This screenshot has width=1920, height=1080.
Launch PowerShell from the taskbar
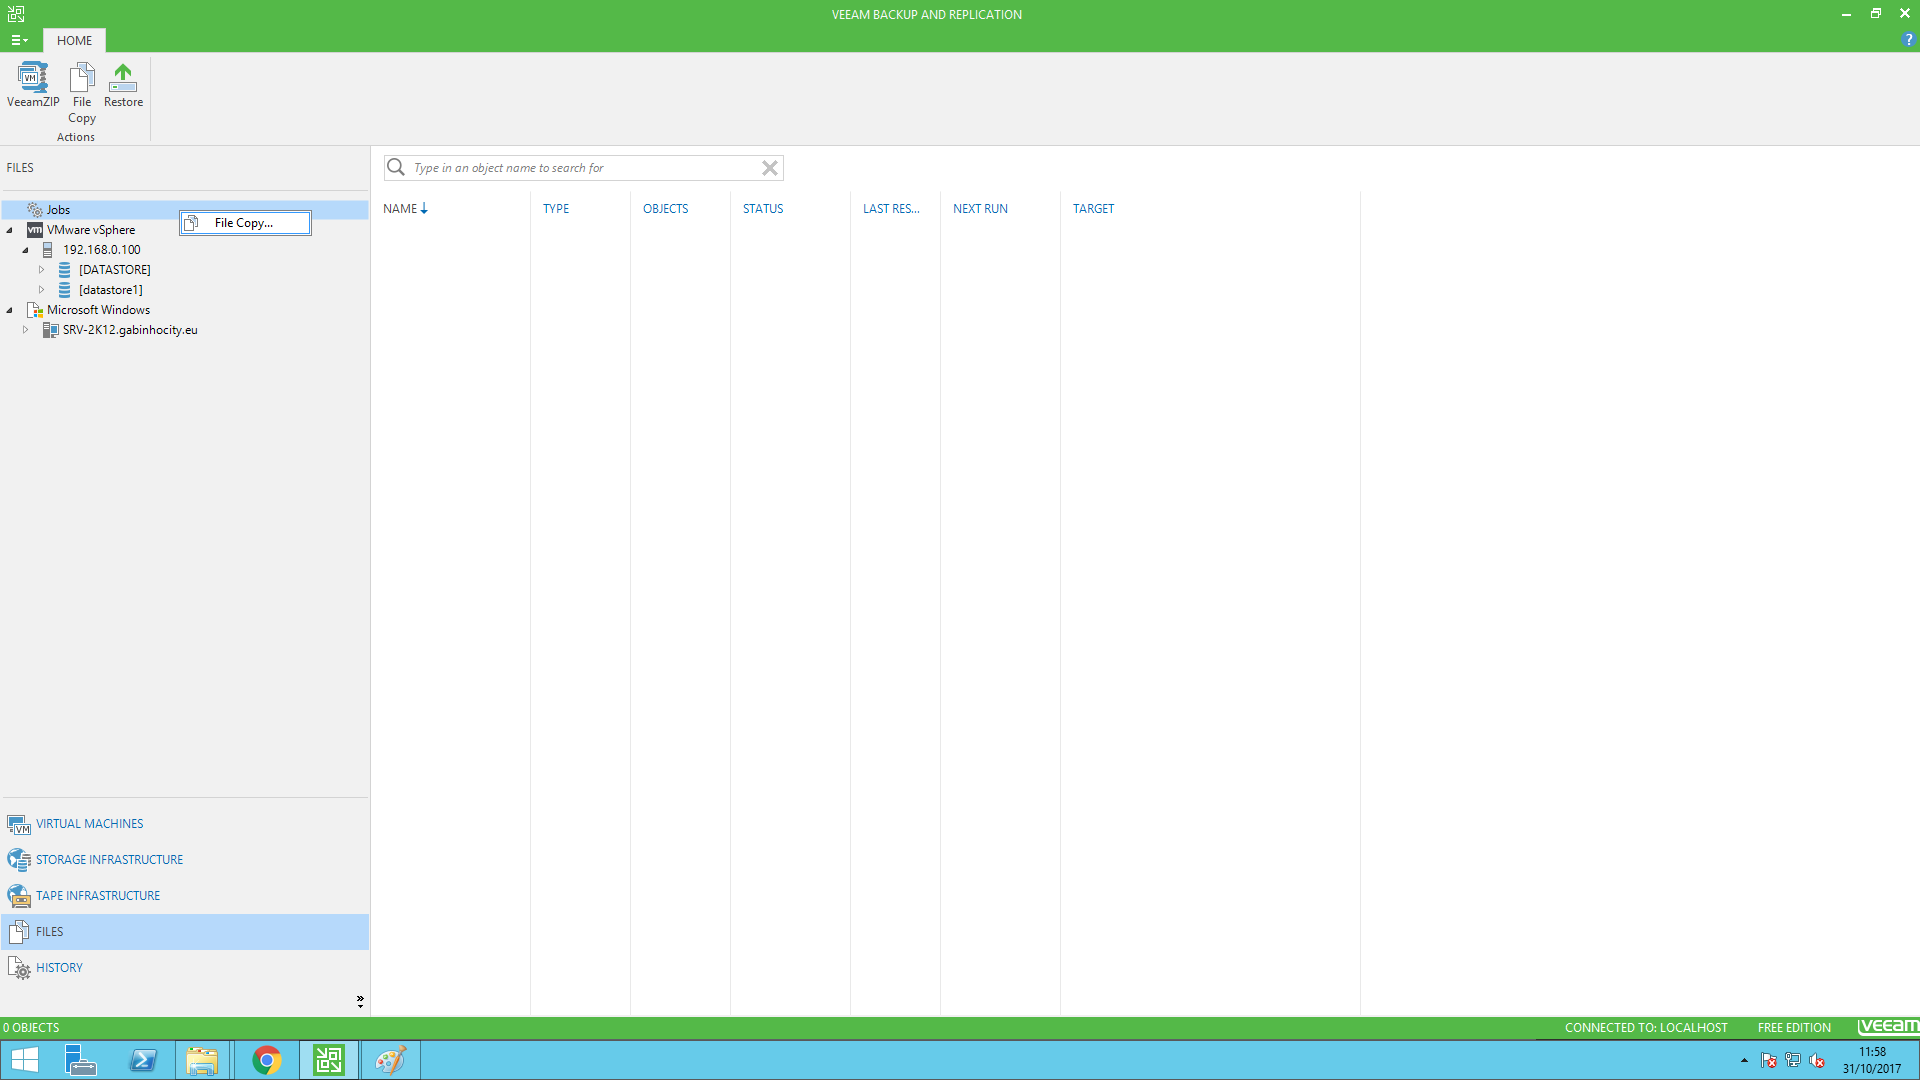point(143,1060)
